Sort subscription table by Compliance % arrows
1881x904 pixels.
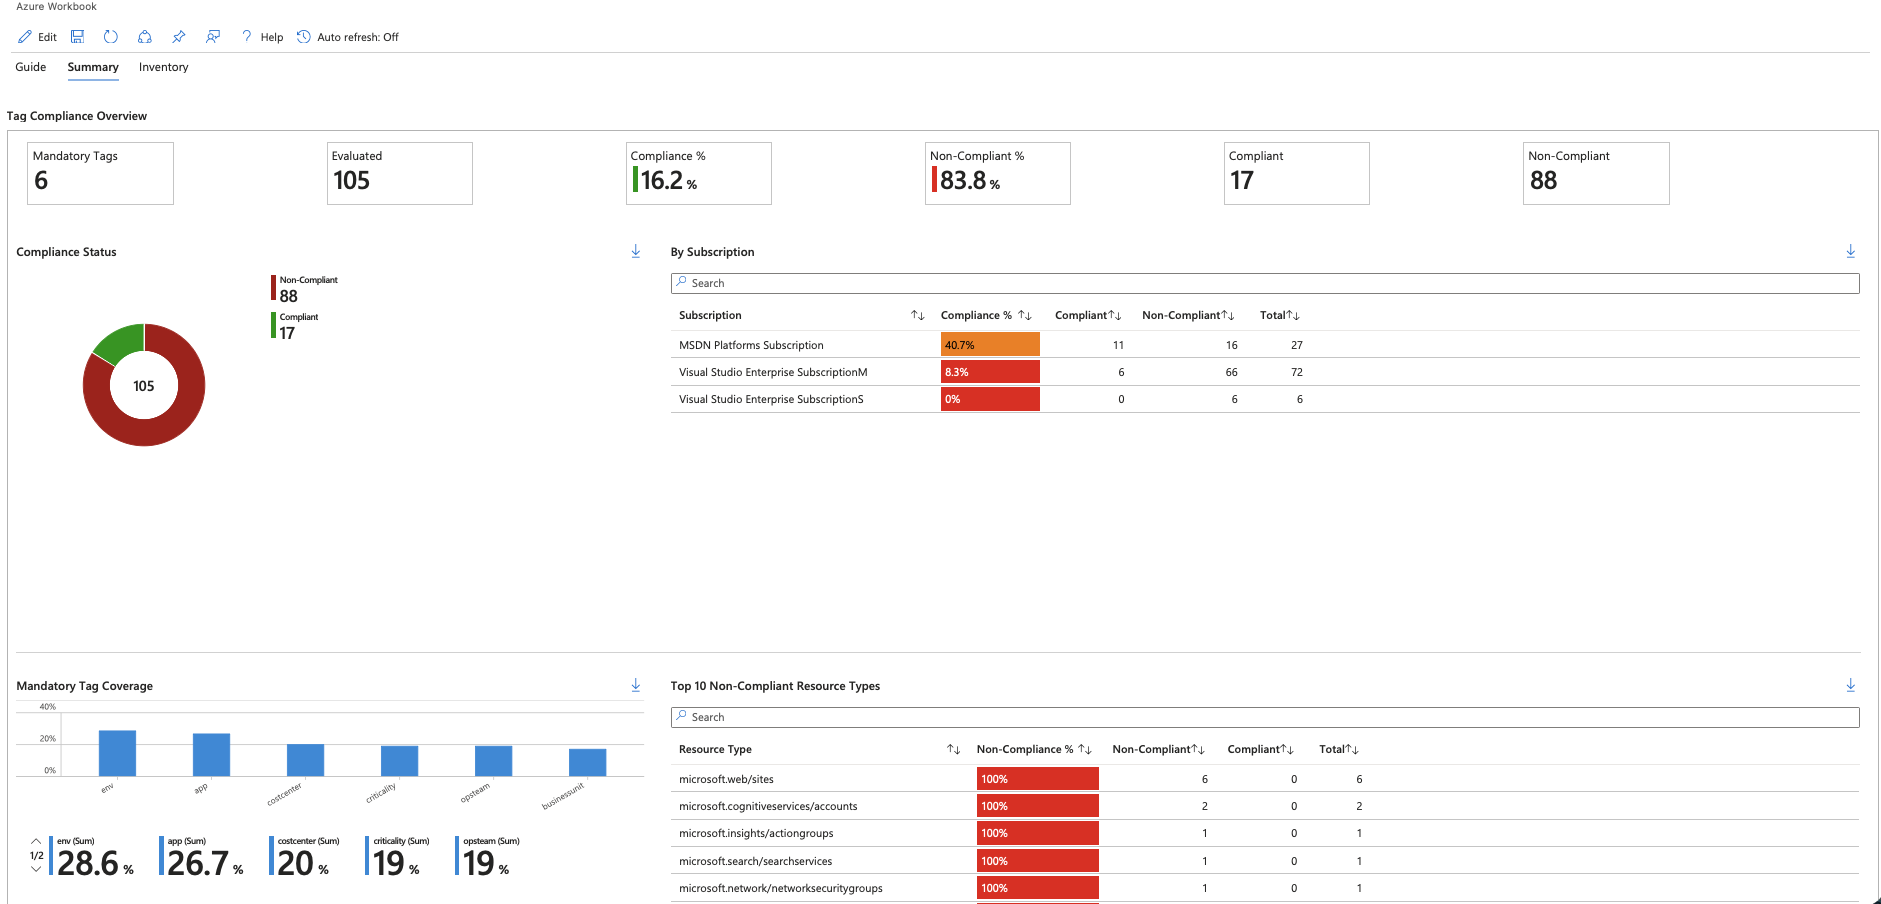pyautogui.click(x=1025, y=315)
